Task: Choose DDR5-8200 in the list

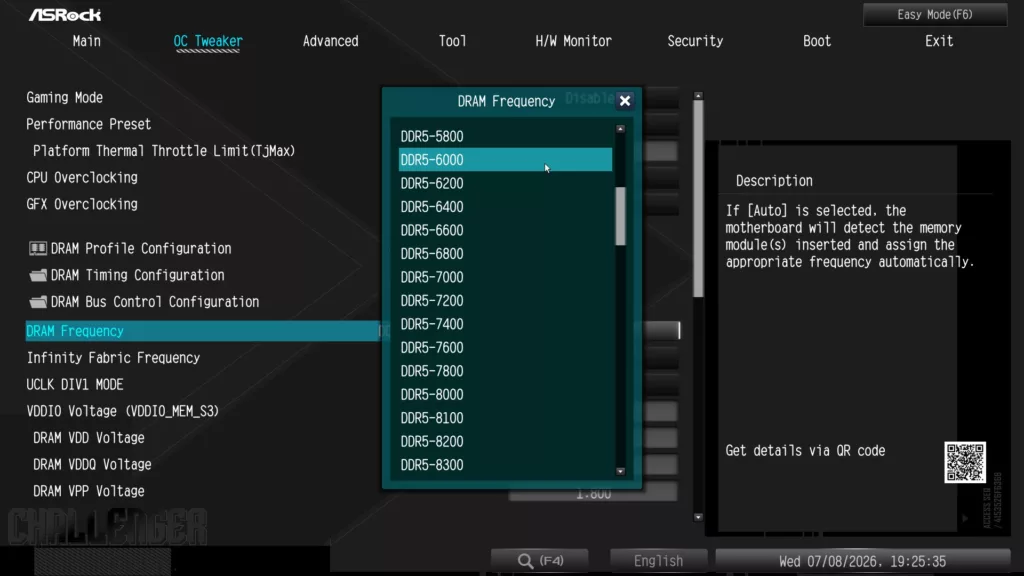Action: (x=505, y=441)
